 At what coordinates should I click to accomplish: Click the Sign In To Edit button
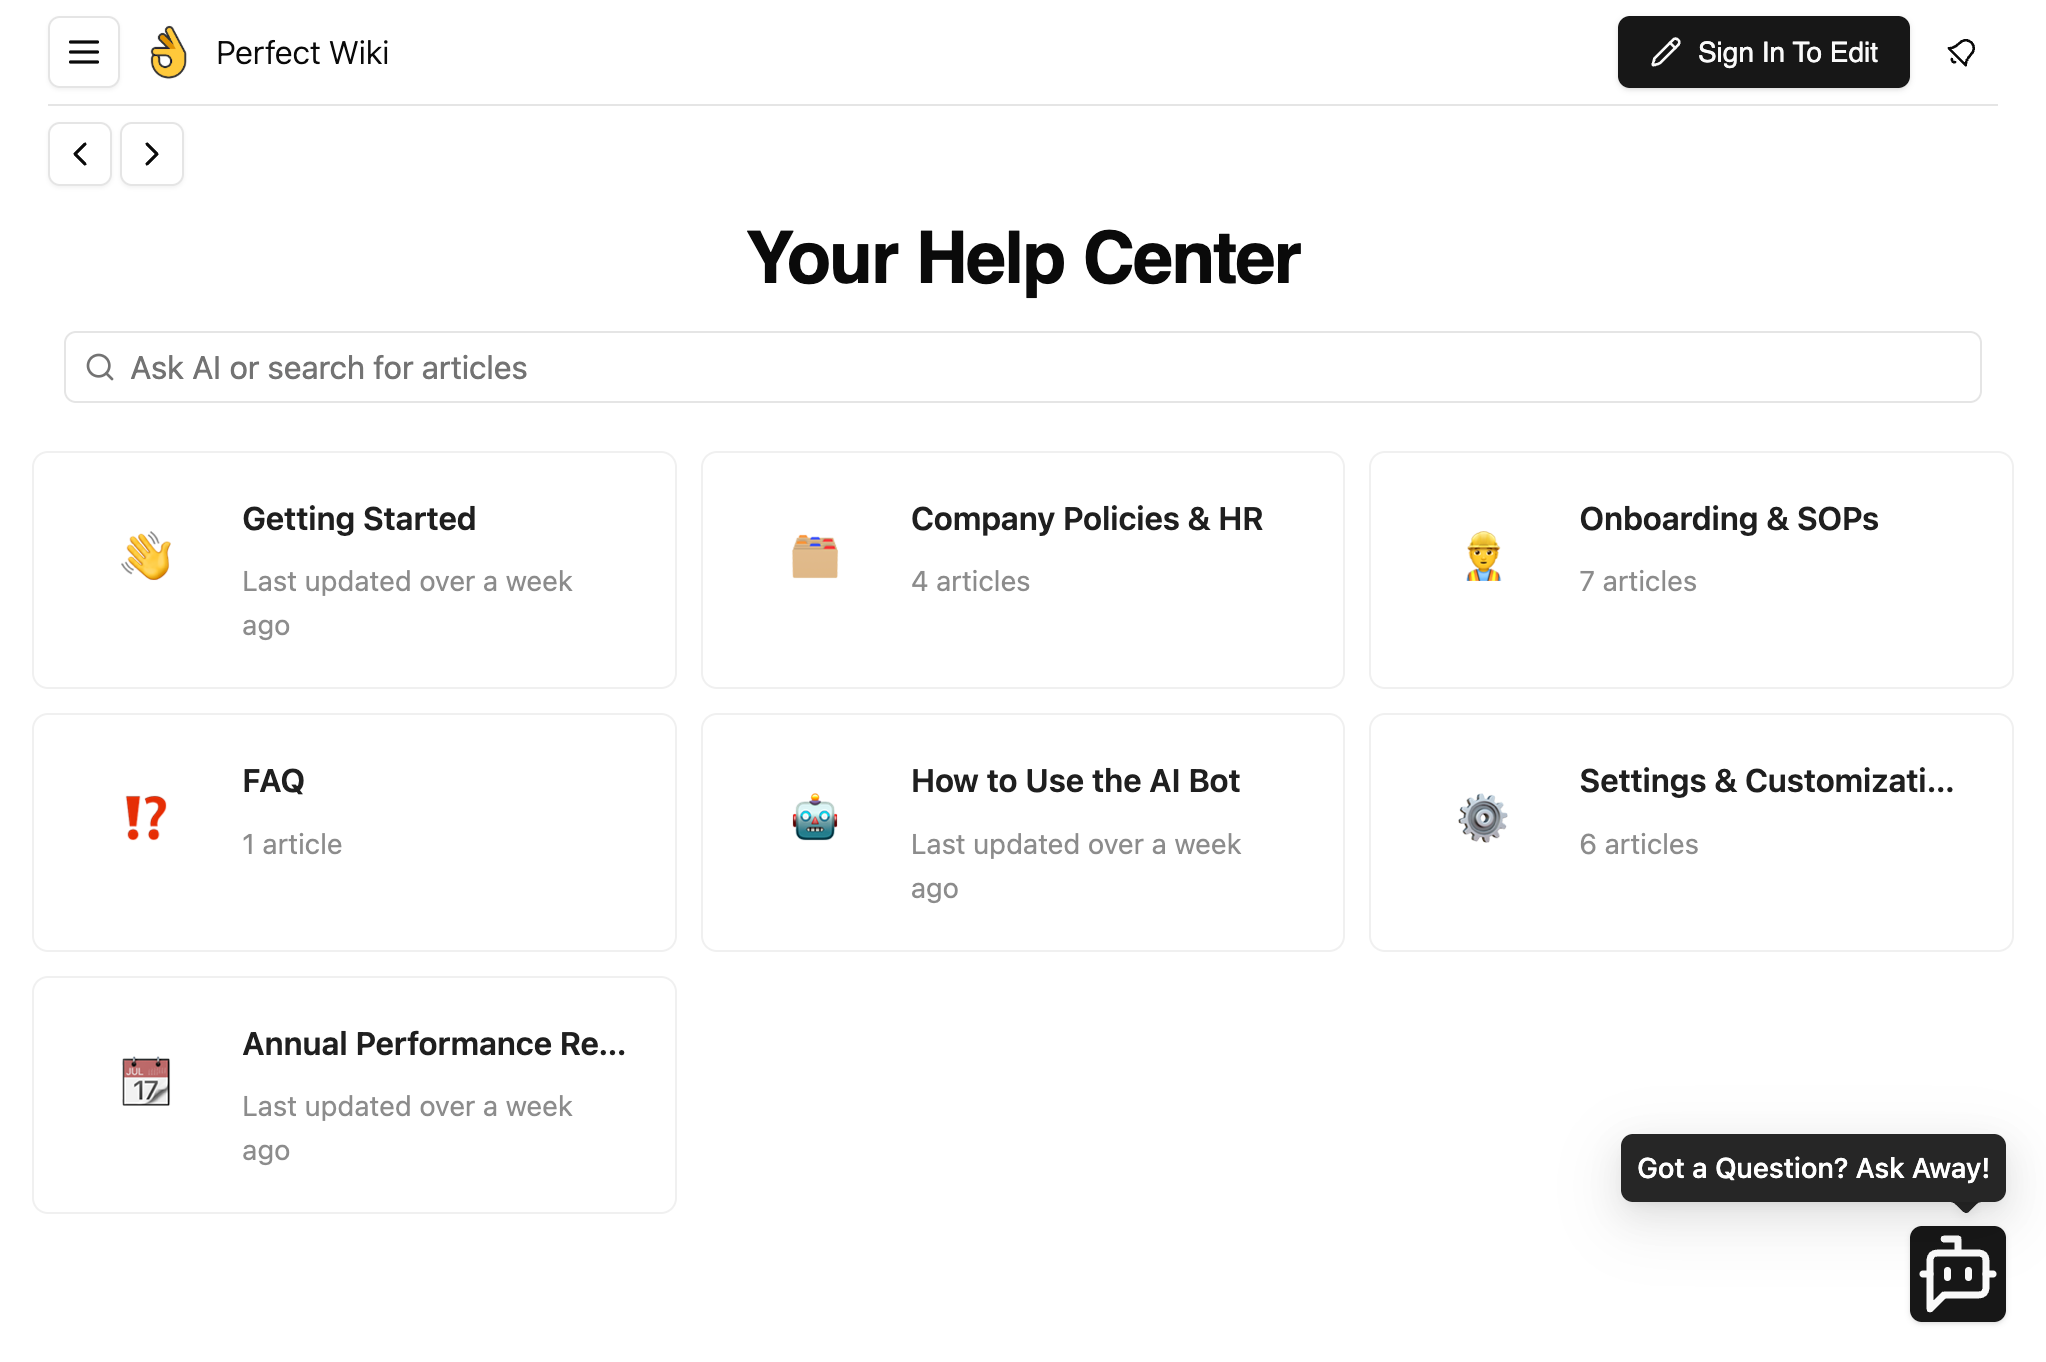click(1763, 52)
